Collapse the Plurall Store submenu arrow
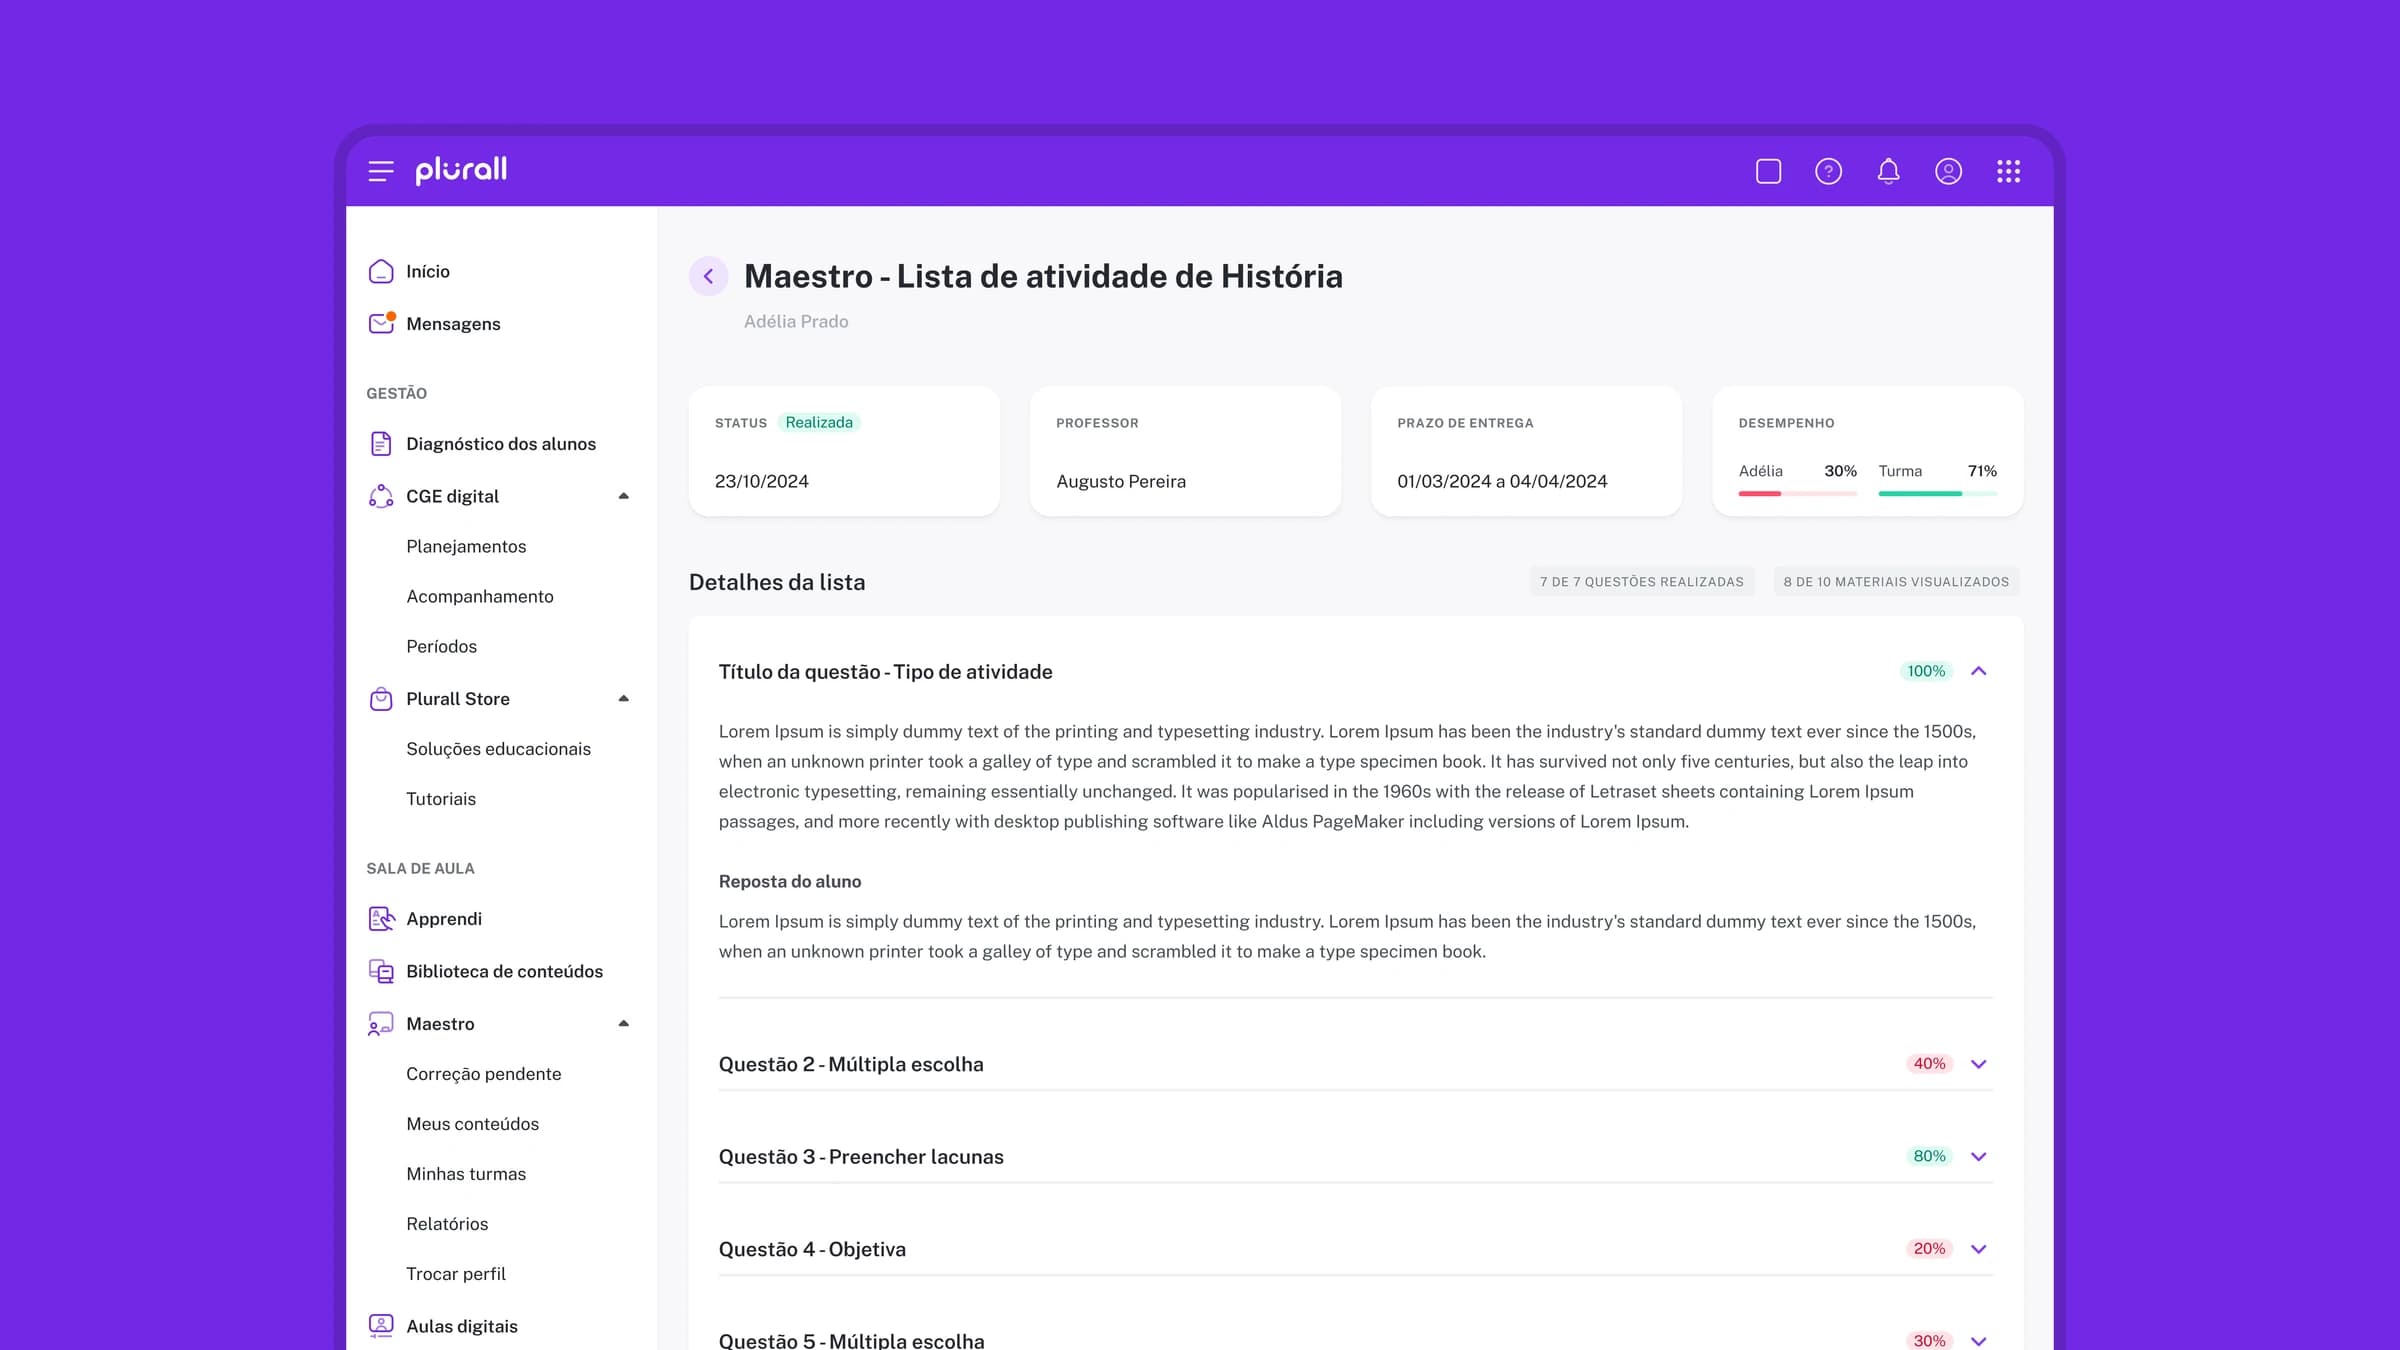The image size is (2400, 1350). pyautogui.click(x=623, y=699)
